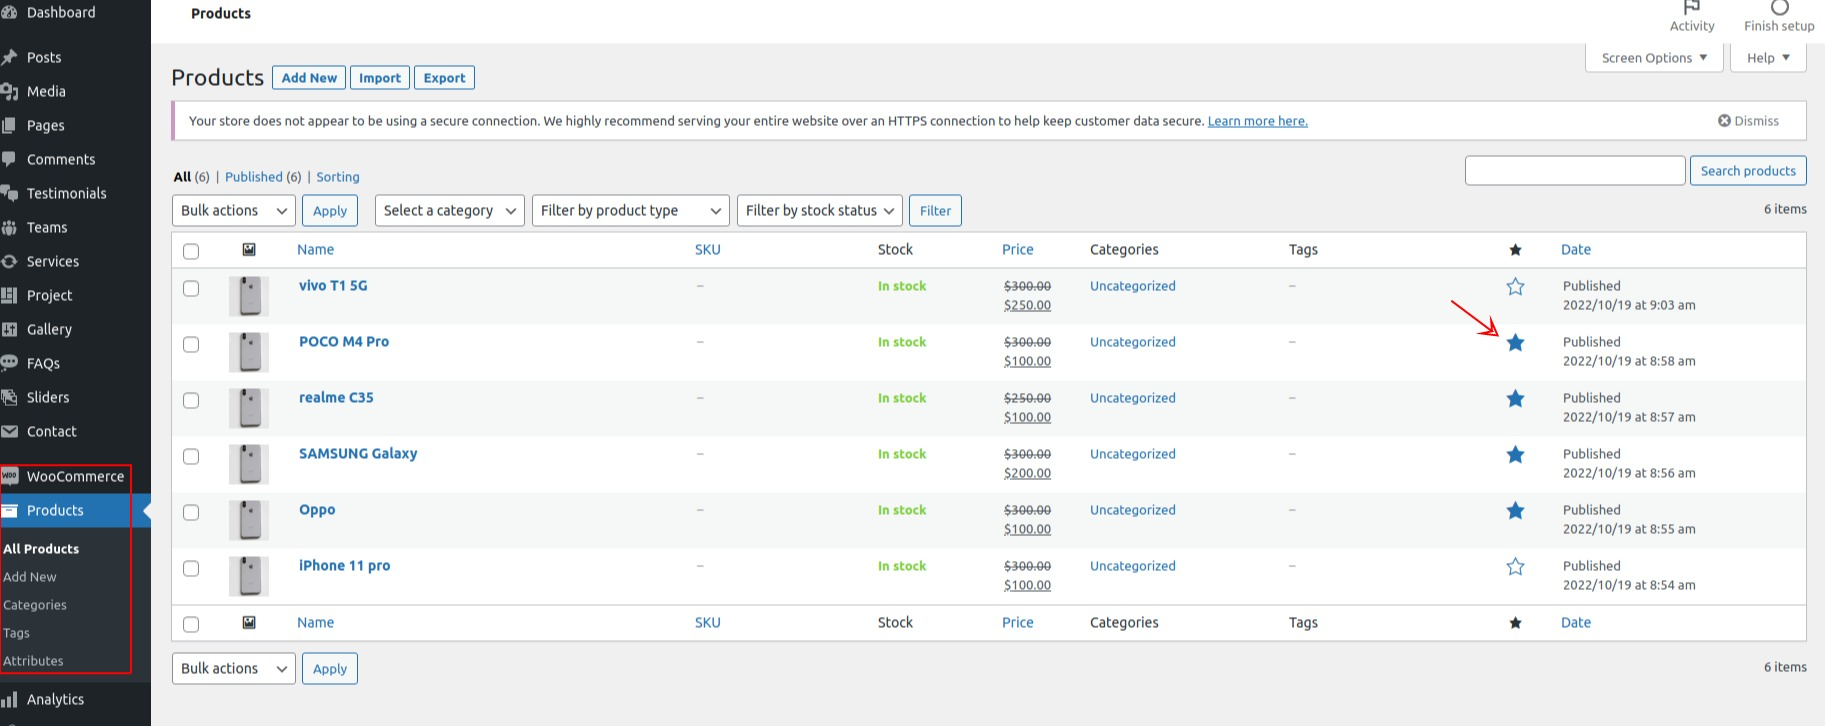This screenshot has width=1825, height=726.
Task: Expand the Screen Options panel
Action: click(1654, 58)
